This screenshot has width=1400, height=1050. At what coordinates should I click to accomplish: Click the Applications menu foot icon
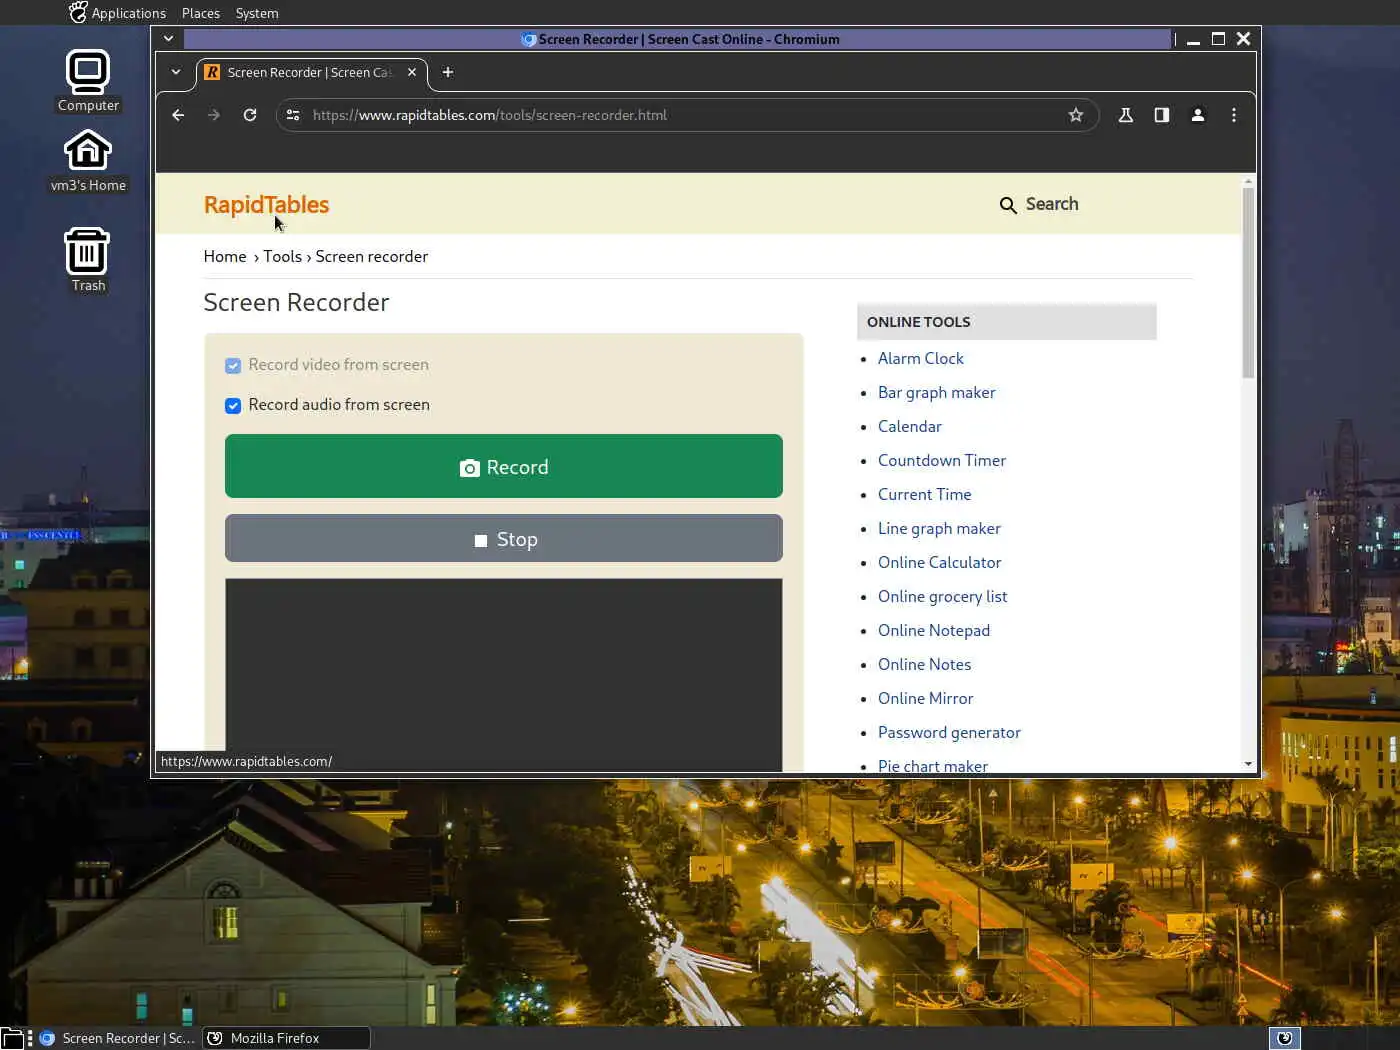78,12
